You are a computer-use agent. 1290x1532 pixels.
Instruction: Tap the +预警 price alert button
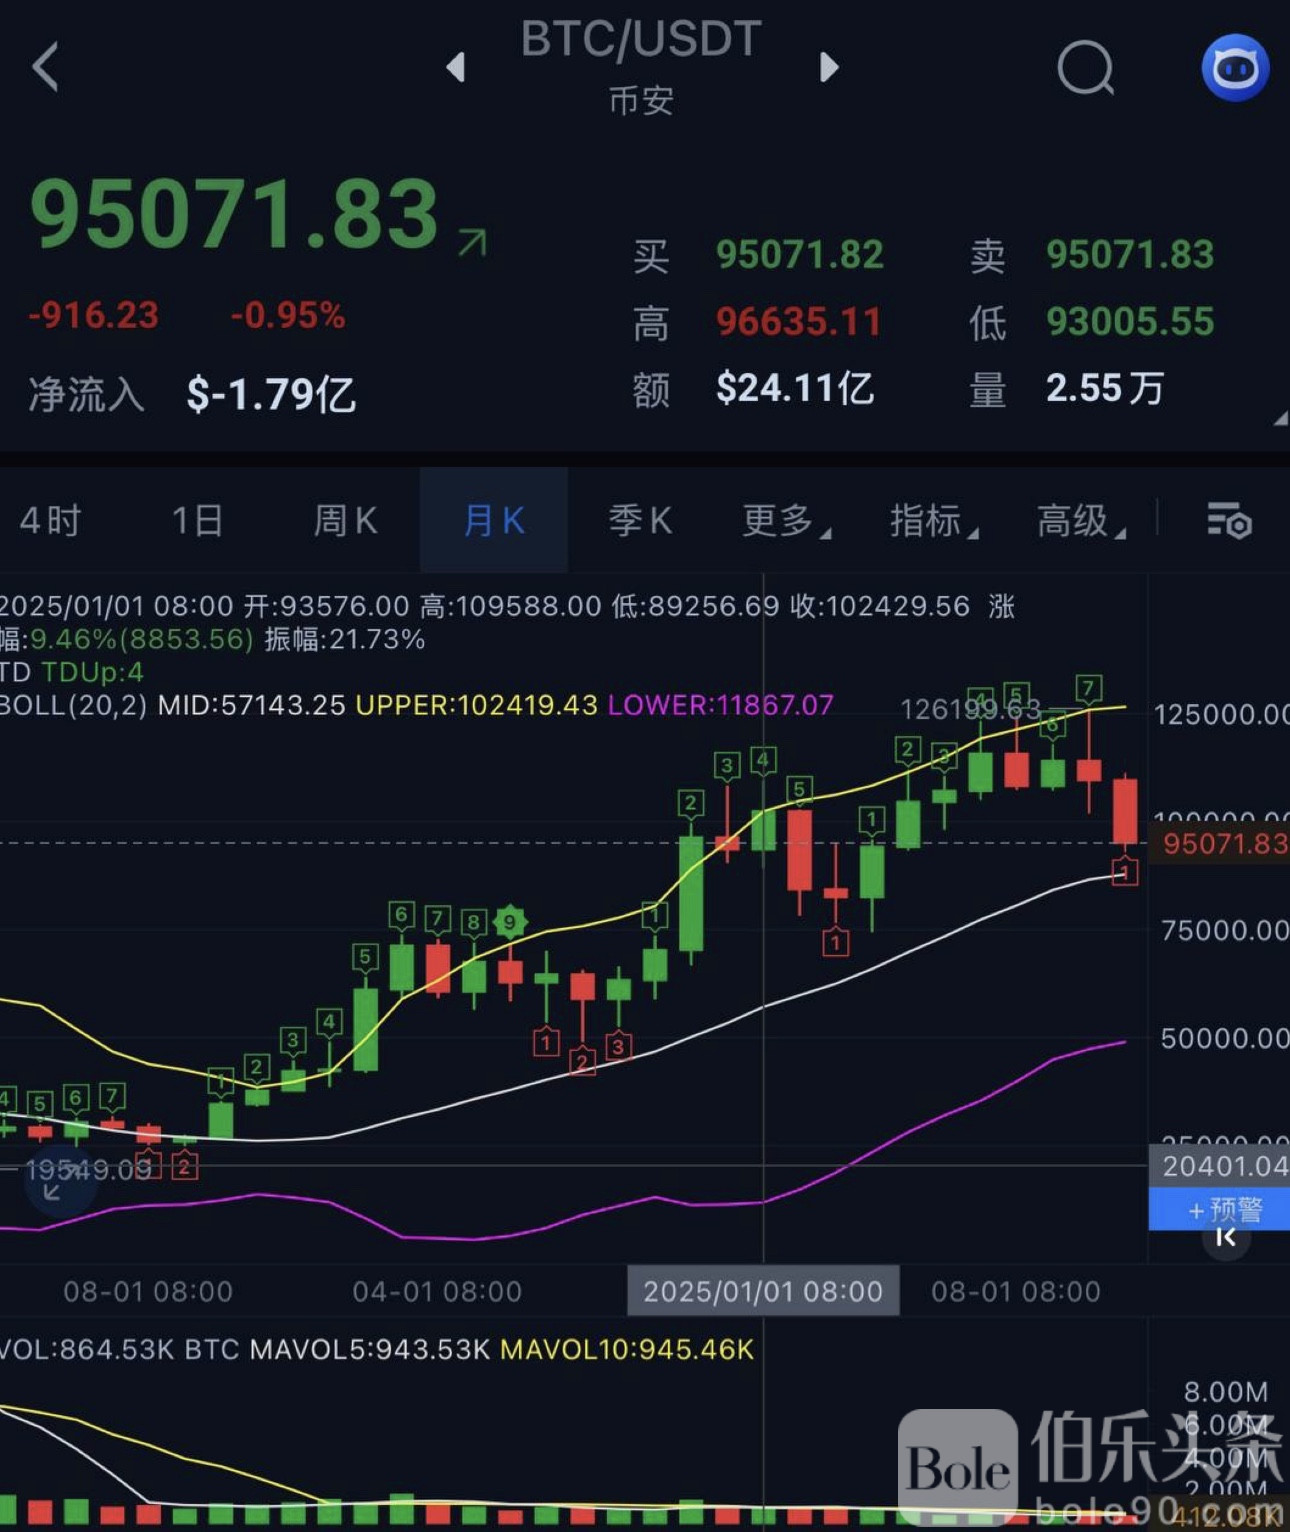click(x=1223, y=1210)
